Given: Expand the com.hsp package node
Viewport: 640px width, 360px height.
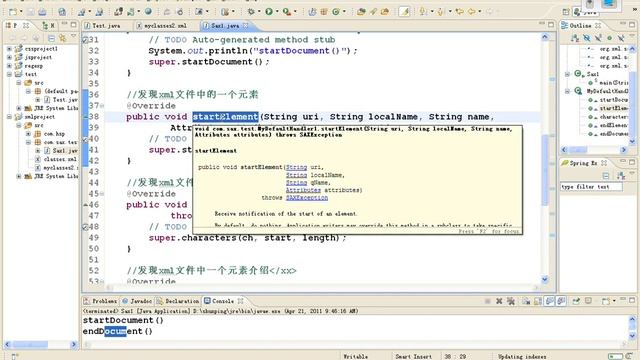Looking at the screenshot, I should click(x=28, y=133).
